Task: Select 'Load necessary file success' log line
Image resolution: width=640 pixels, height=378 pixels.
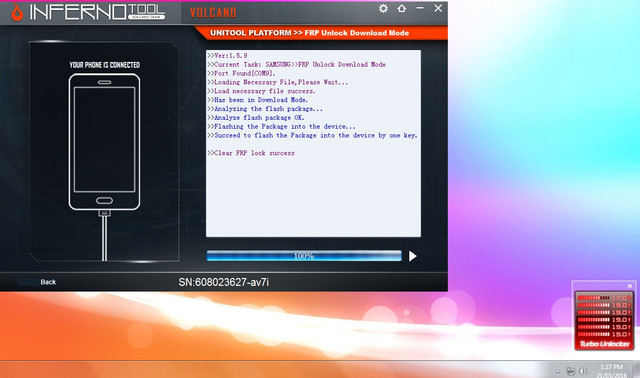Action: click(261, 91)
